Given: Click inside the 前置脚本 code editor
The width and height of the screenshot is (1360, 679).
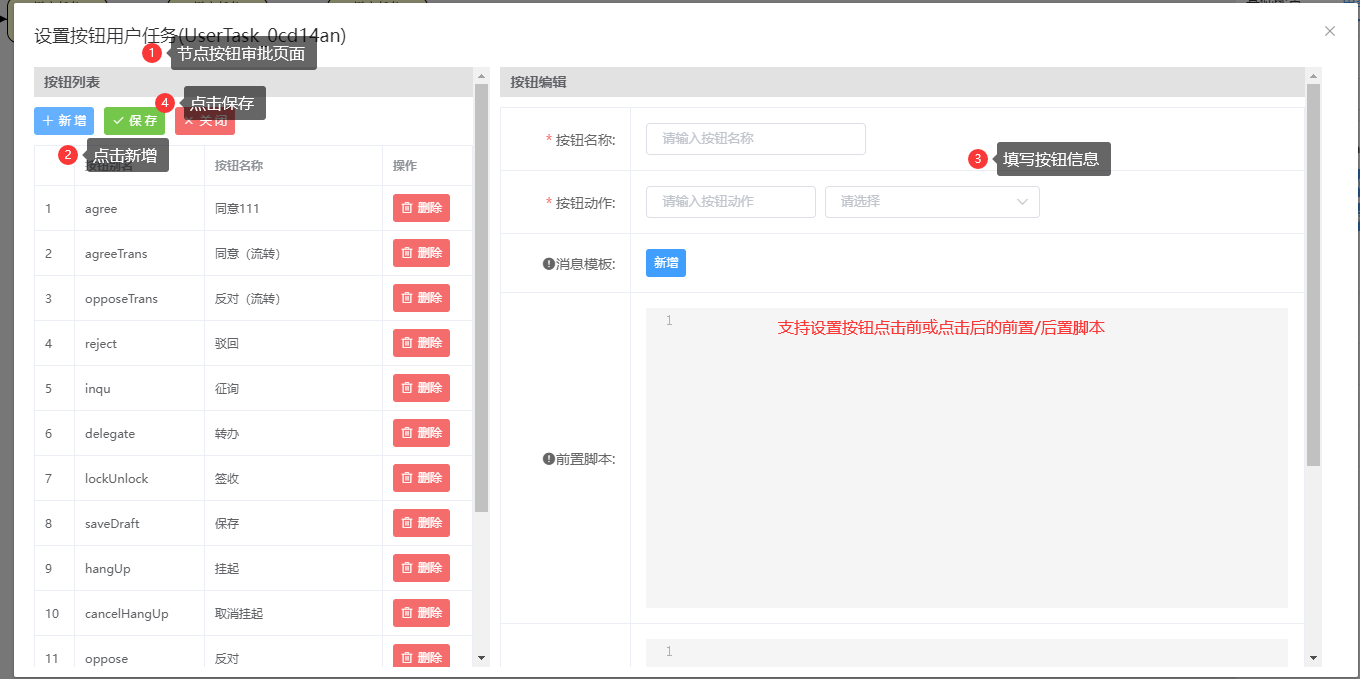Looking at the screenshot, I should click(x=966, y=458).
